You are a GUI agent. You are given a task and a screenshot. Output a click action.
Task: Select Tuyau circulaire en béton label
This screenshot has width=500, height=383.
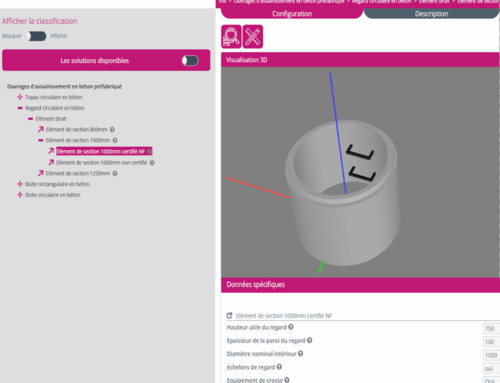coord(54,97)
